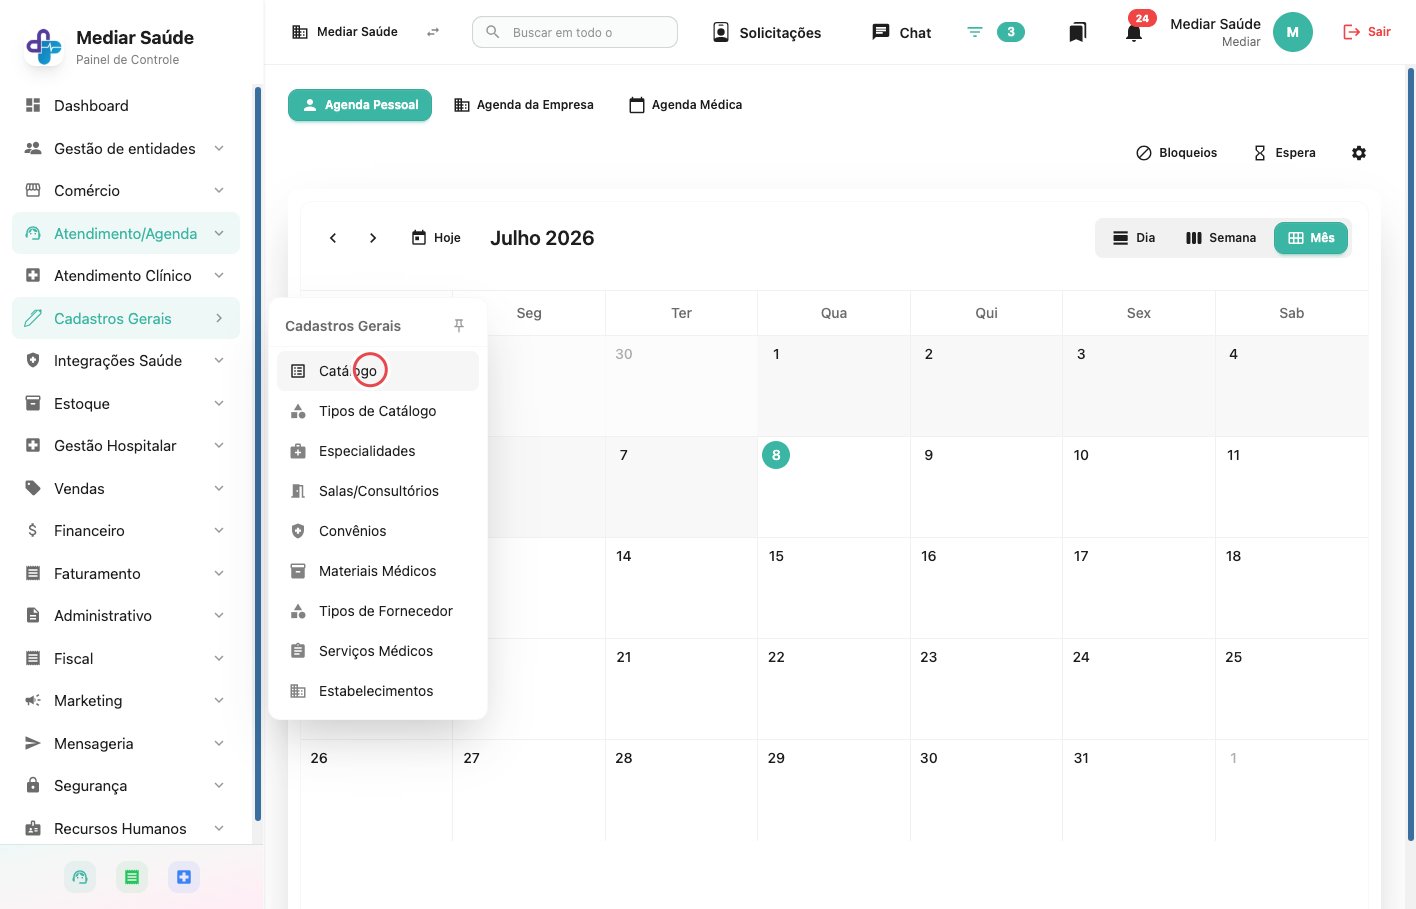Click headset shortcut icon at sidebar bottom
The height and width of the screenshot is (909, 1416).
click(x=80, y=877)
